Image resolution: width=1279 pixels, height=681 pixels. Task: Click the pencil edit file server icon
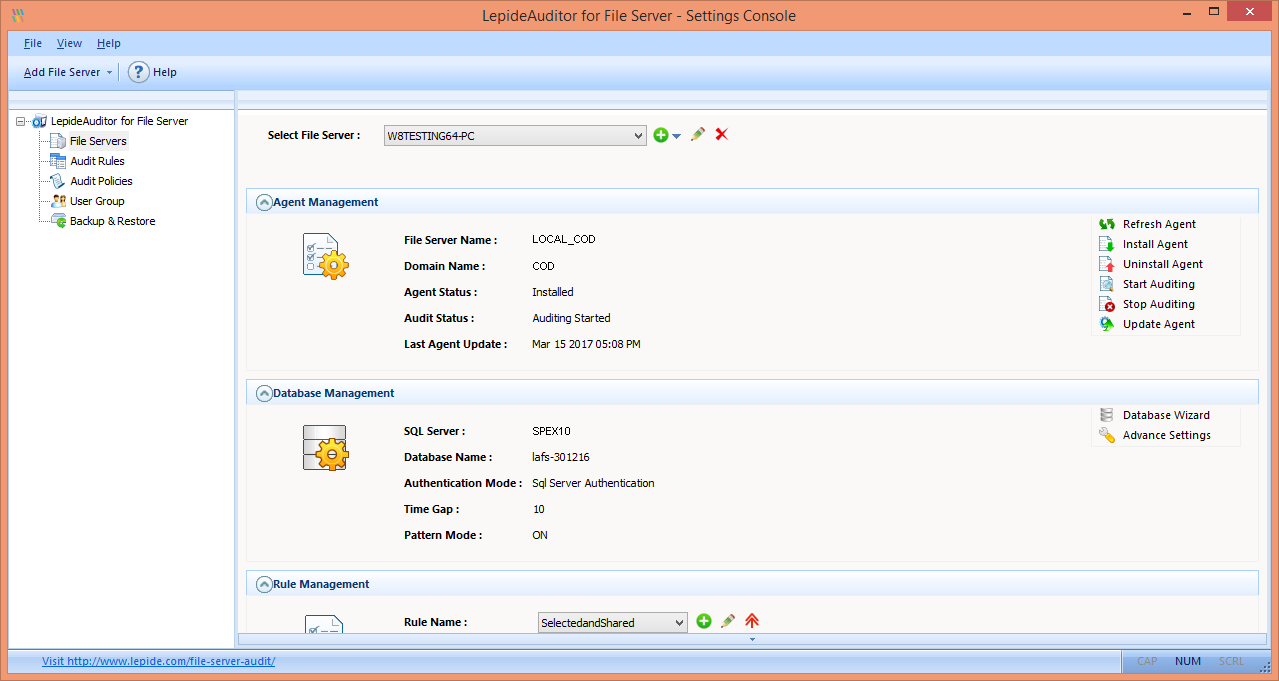698,134
